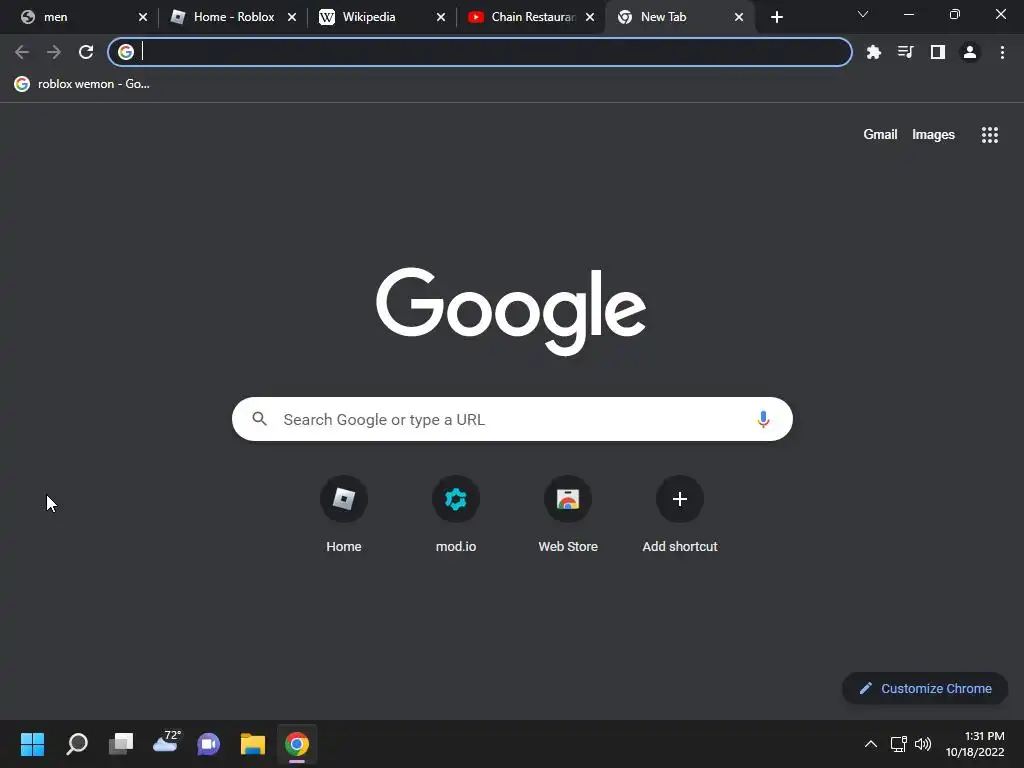
Task: Open Windows taskbar search
Action: (x=77, y=744)
